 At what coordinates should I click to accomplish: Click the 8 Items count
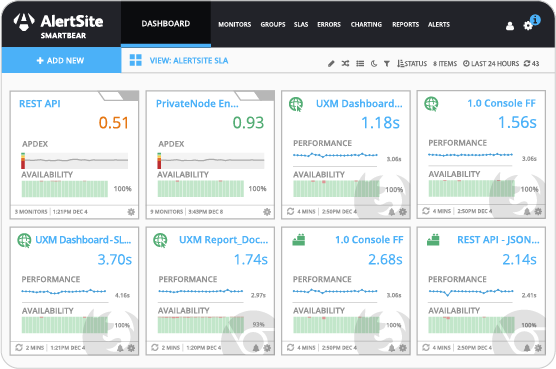445,64
